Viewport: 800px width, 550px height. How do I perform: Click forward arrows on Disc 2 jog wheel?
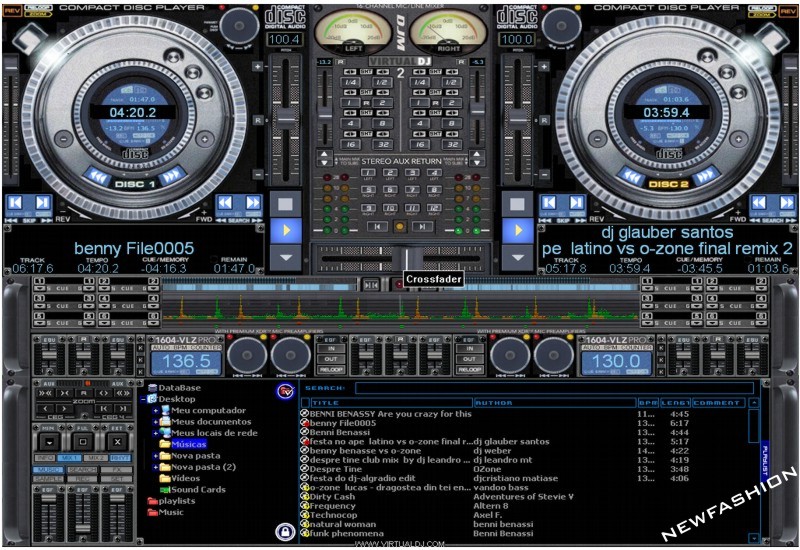706,177
